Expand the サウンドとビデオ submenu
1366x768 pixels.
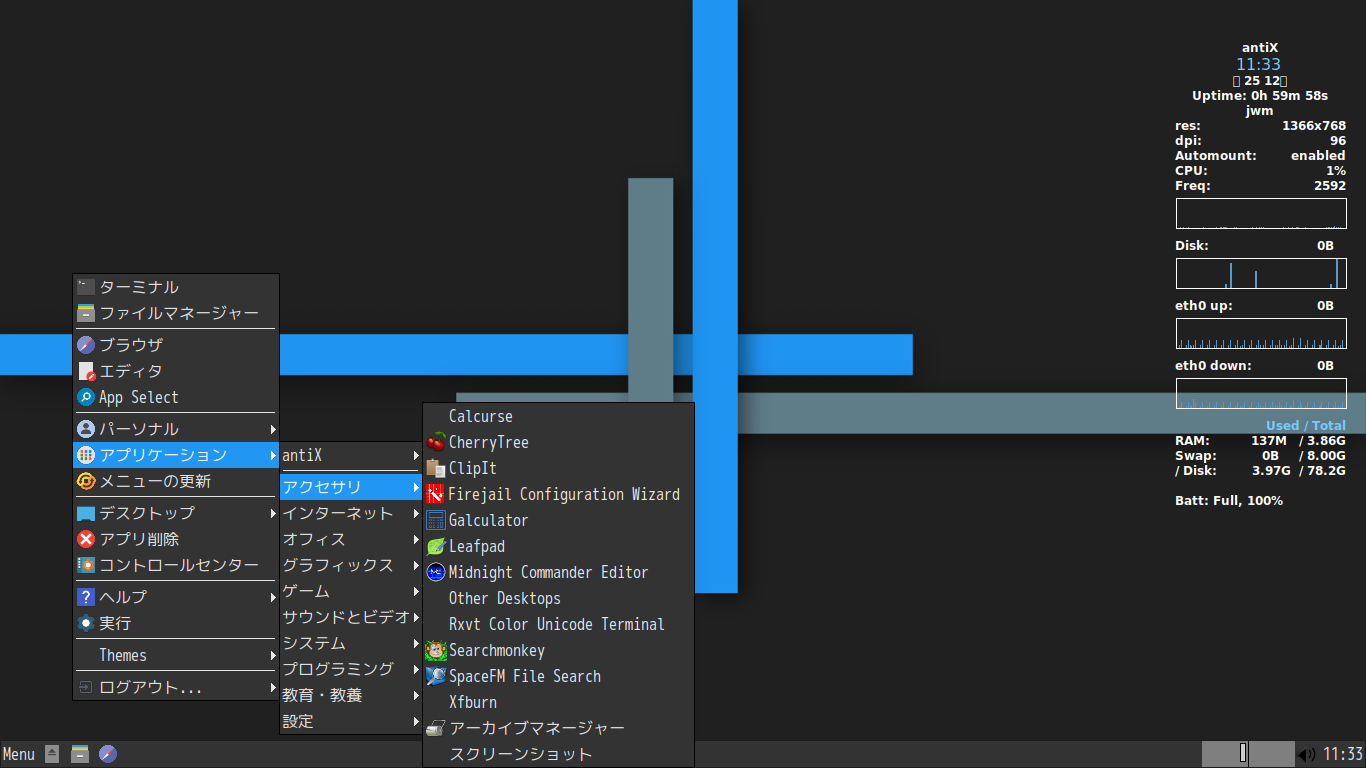tap(350, 617)
